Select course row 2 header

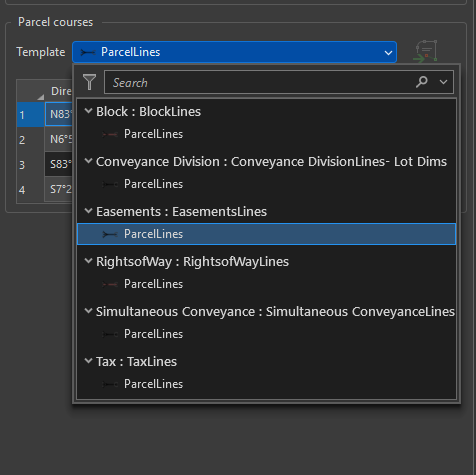point(30,140)
